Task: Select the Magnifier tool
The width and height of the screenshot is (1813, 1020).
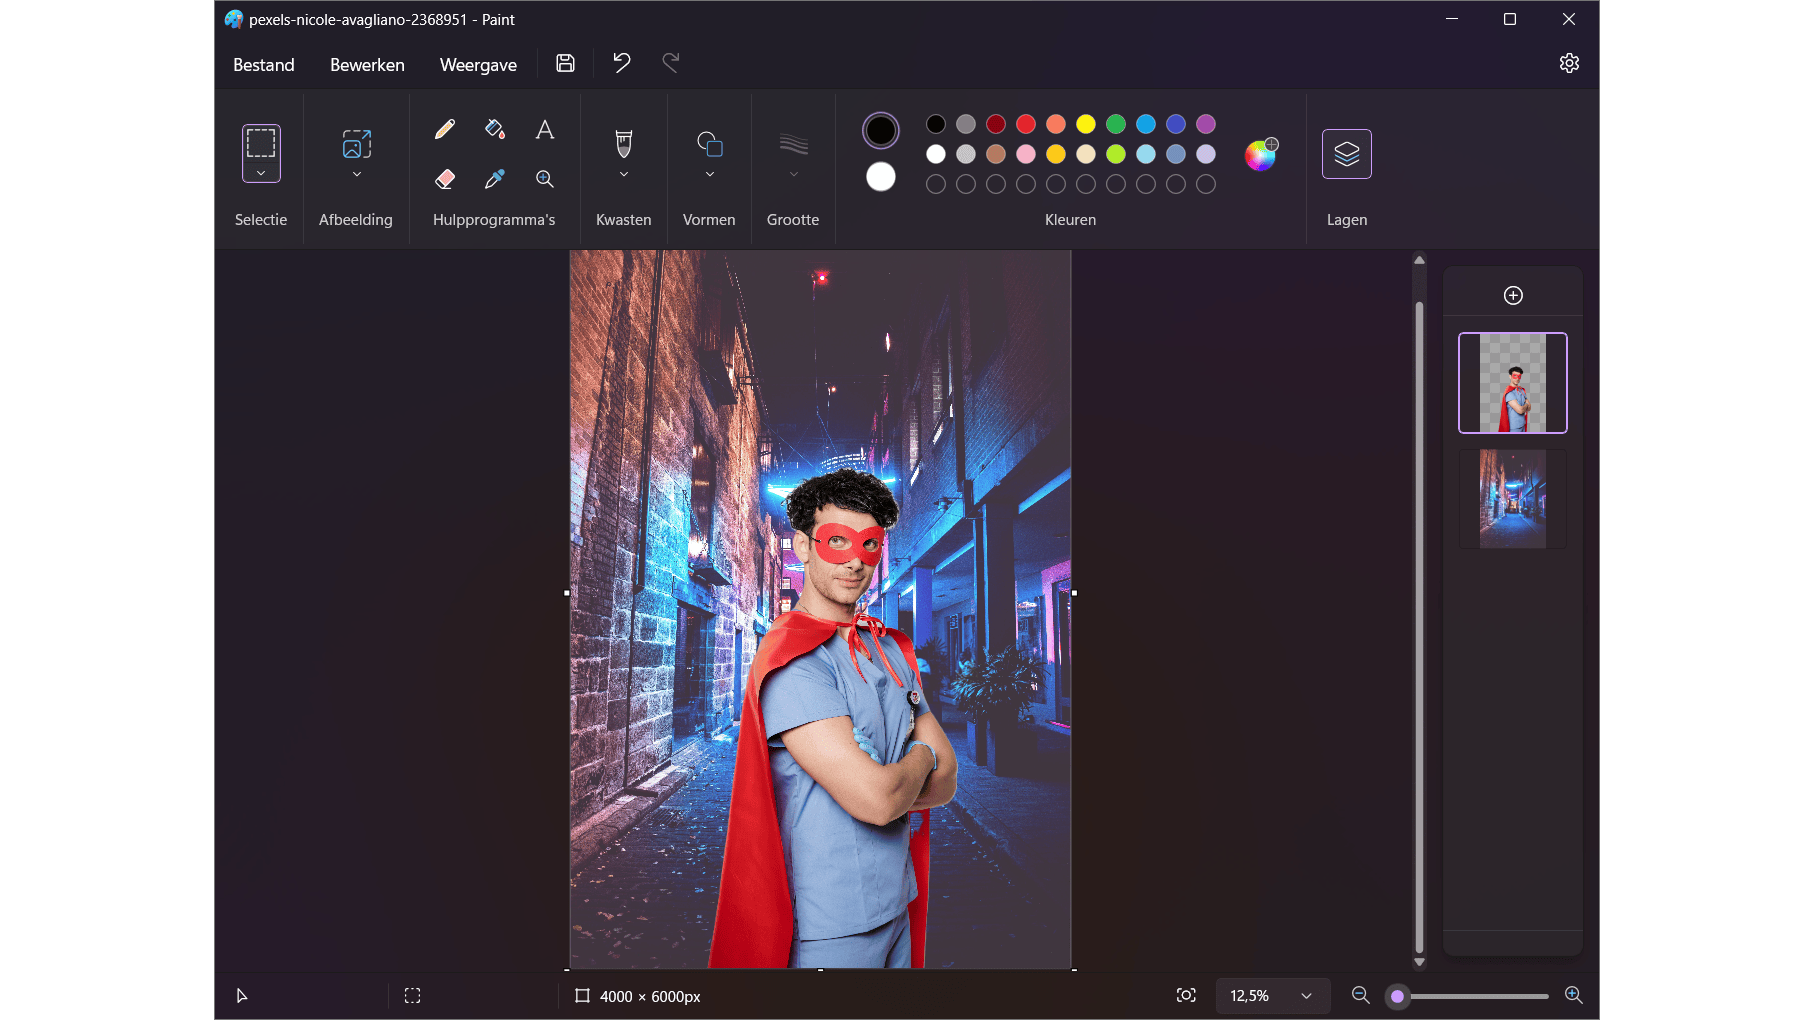Action: (545, 179)
